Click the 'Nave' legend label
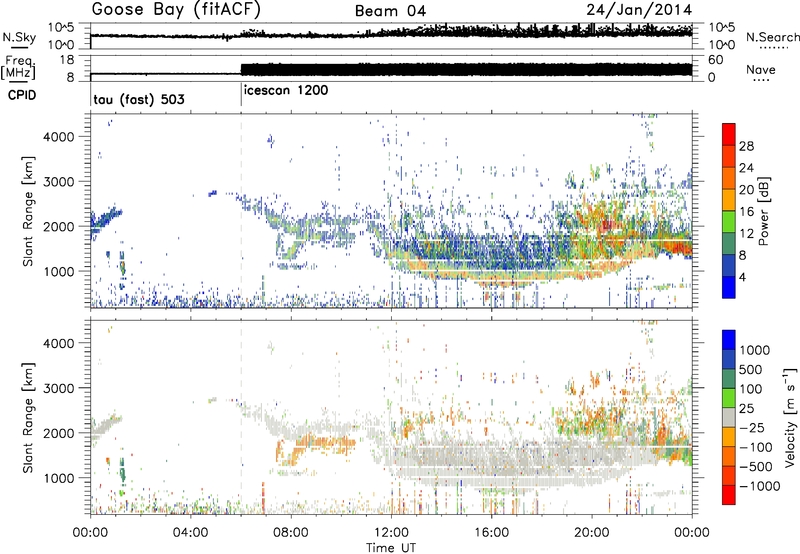Screen dimensions: 800x554 [761, 69]
